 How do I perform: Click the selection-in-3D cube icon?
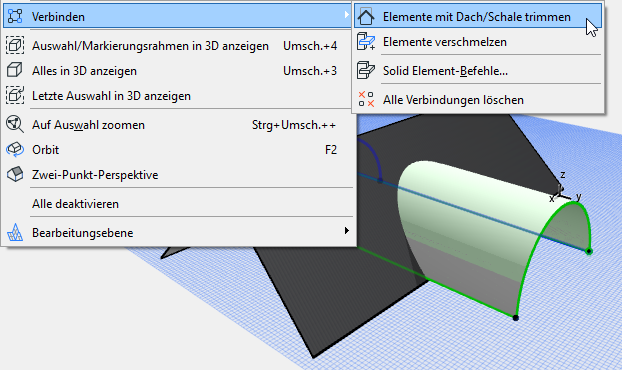click(15, 45)
